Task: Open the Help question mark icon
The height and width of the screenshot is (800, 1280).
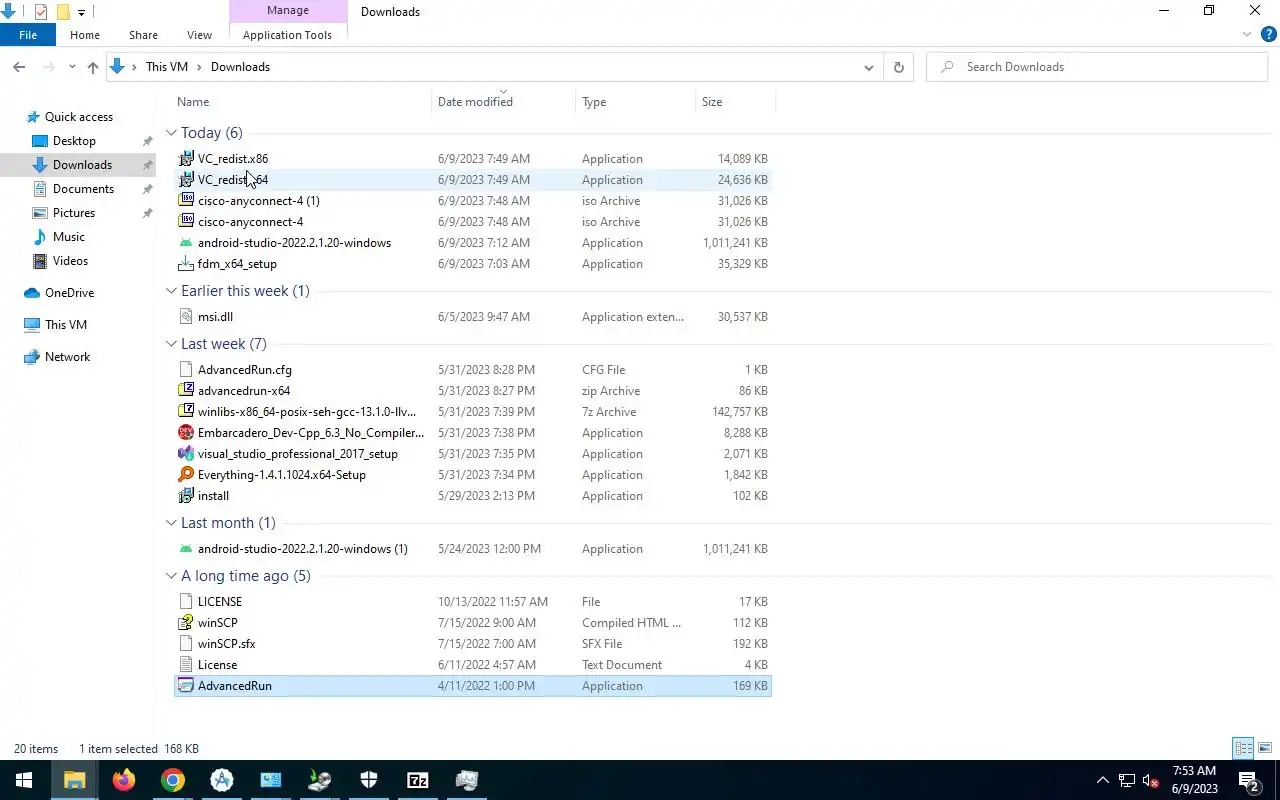Action: point(1268,34)
